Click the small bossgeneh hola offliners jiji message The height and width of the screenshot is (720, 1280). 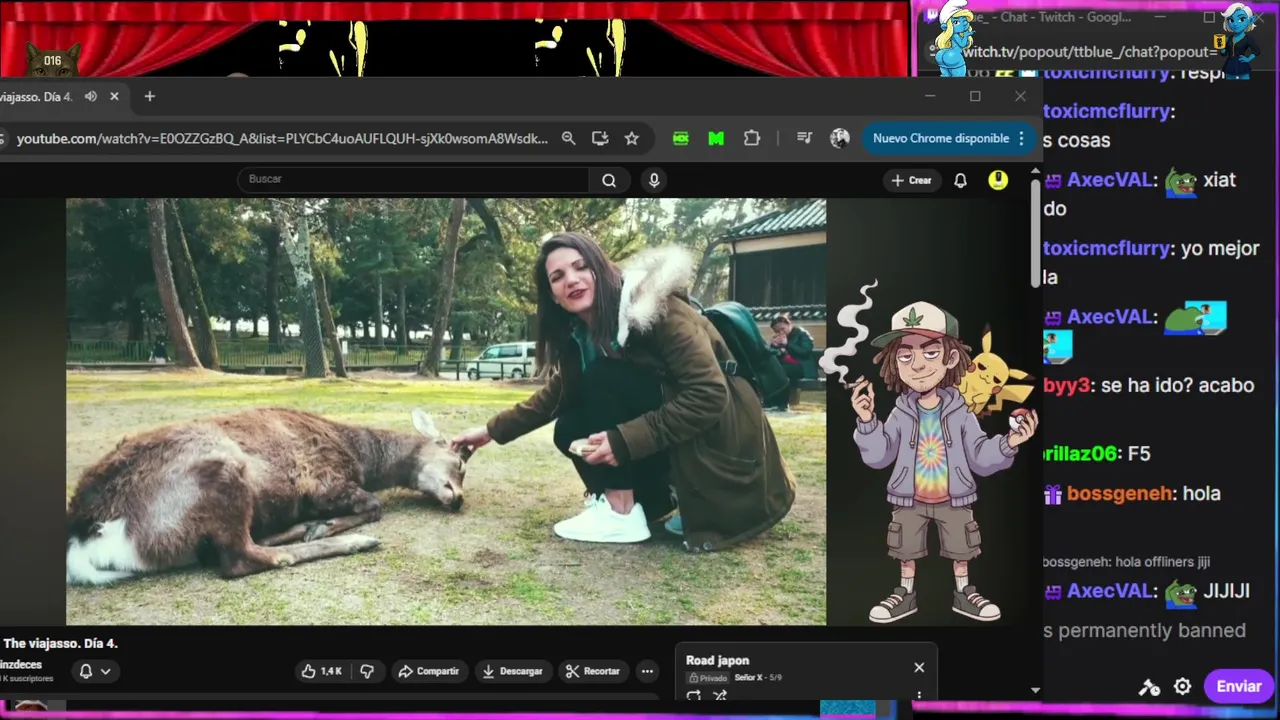click(x=1126, y=562)
